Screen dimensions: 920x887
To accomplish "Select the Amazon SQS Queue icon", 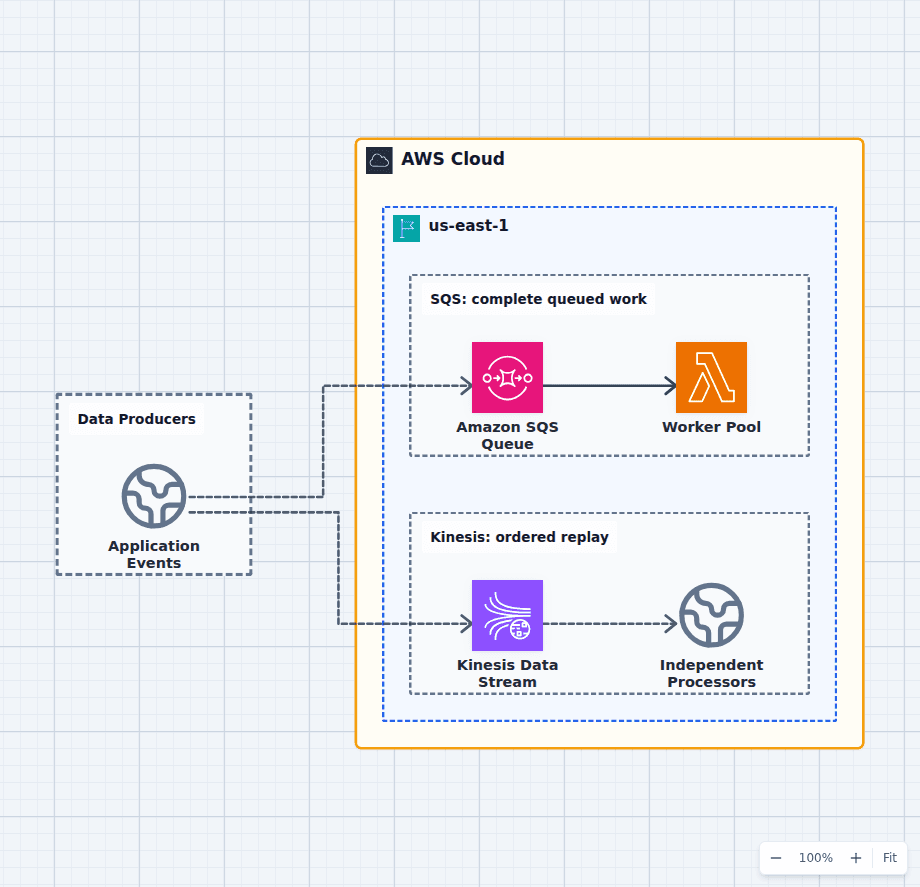I will [x=507, y=377].
